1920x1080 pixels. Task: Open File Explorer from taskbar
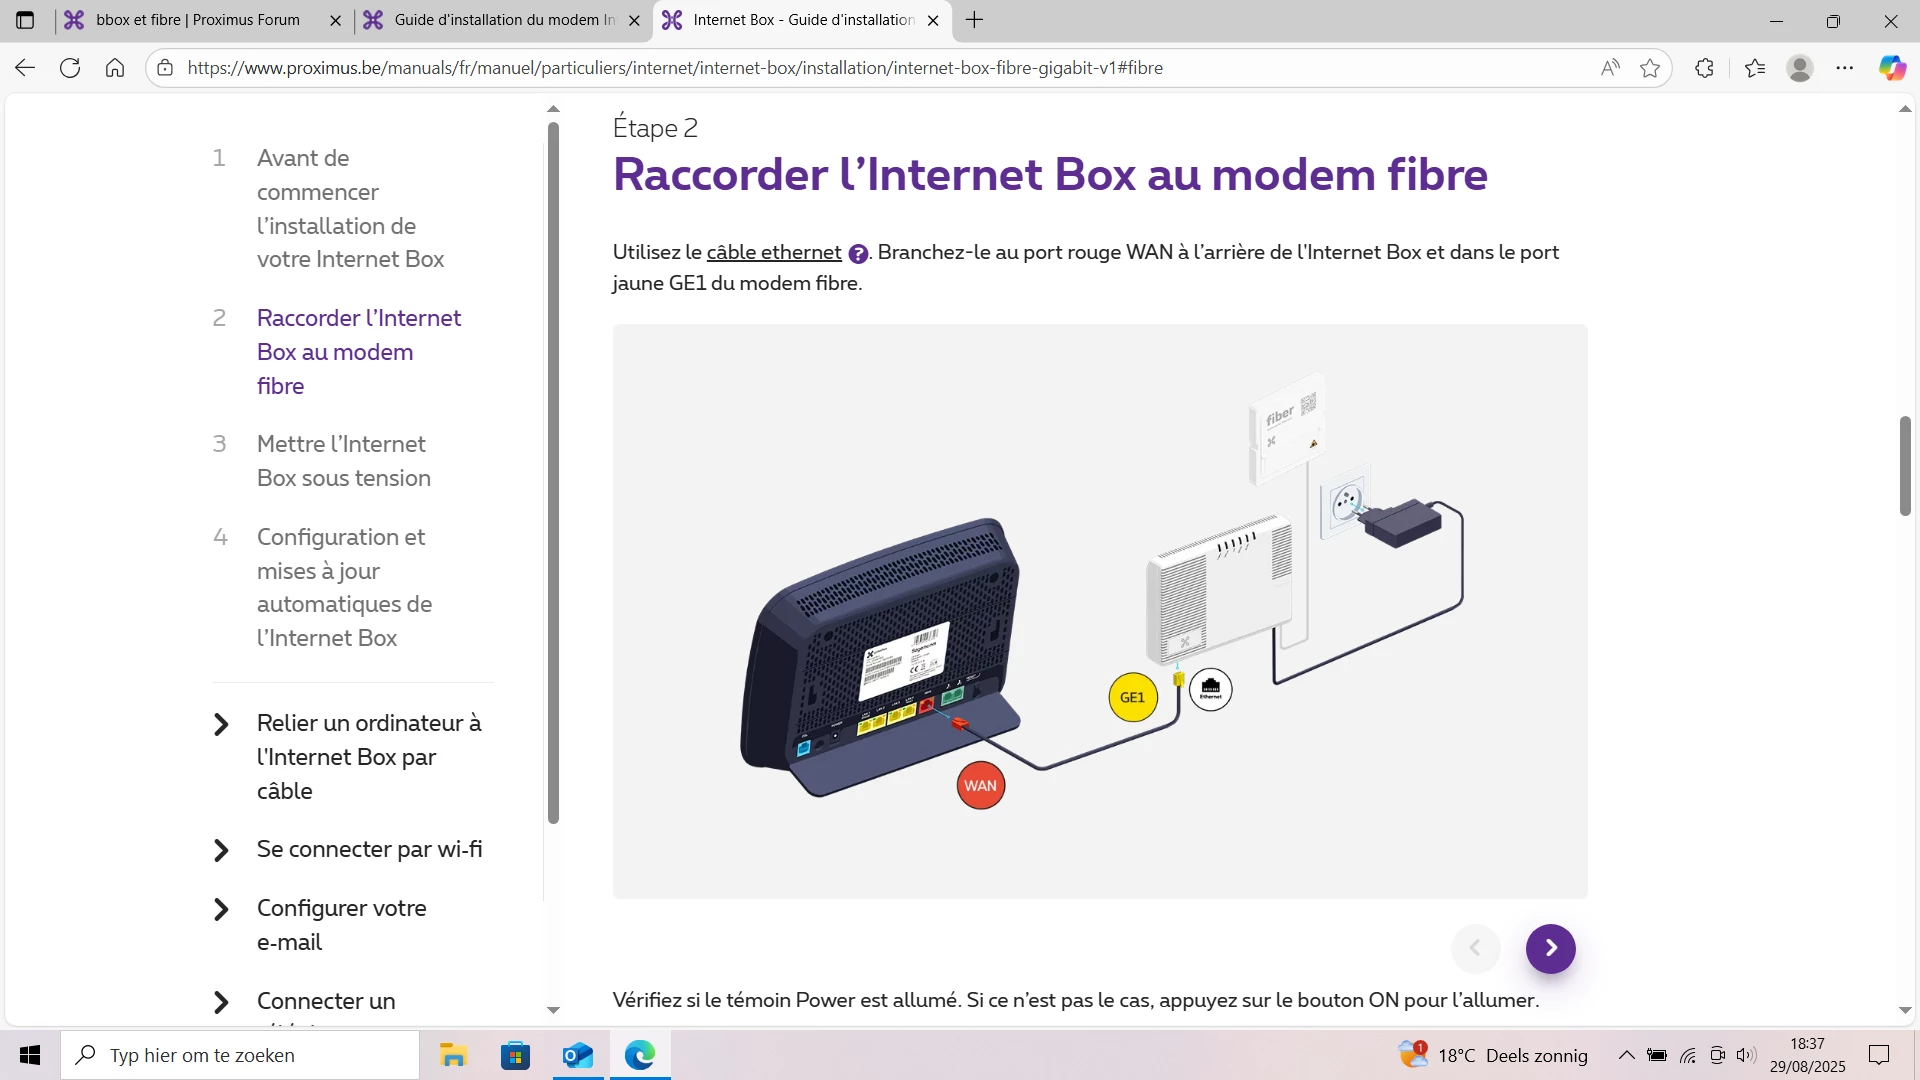tap(453, 1055)
